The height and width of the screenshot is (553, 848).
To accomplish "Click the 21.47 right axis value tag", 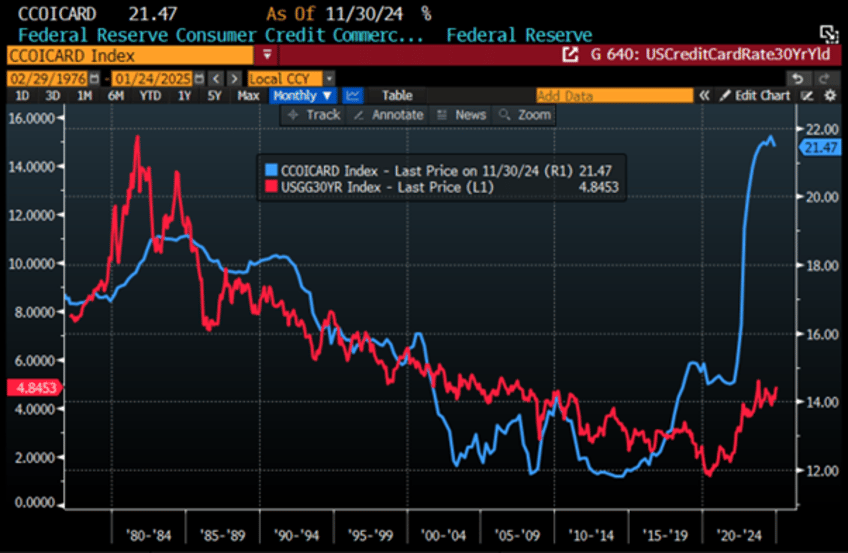I will coord(819,147).
